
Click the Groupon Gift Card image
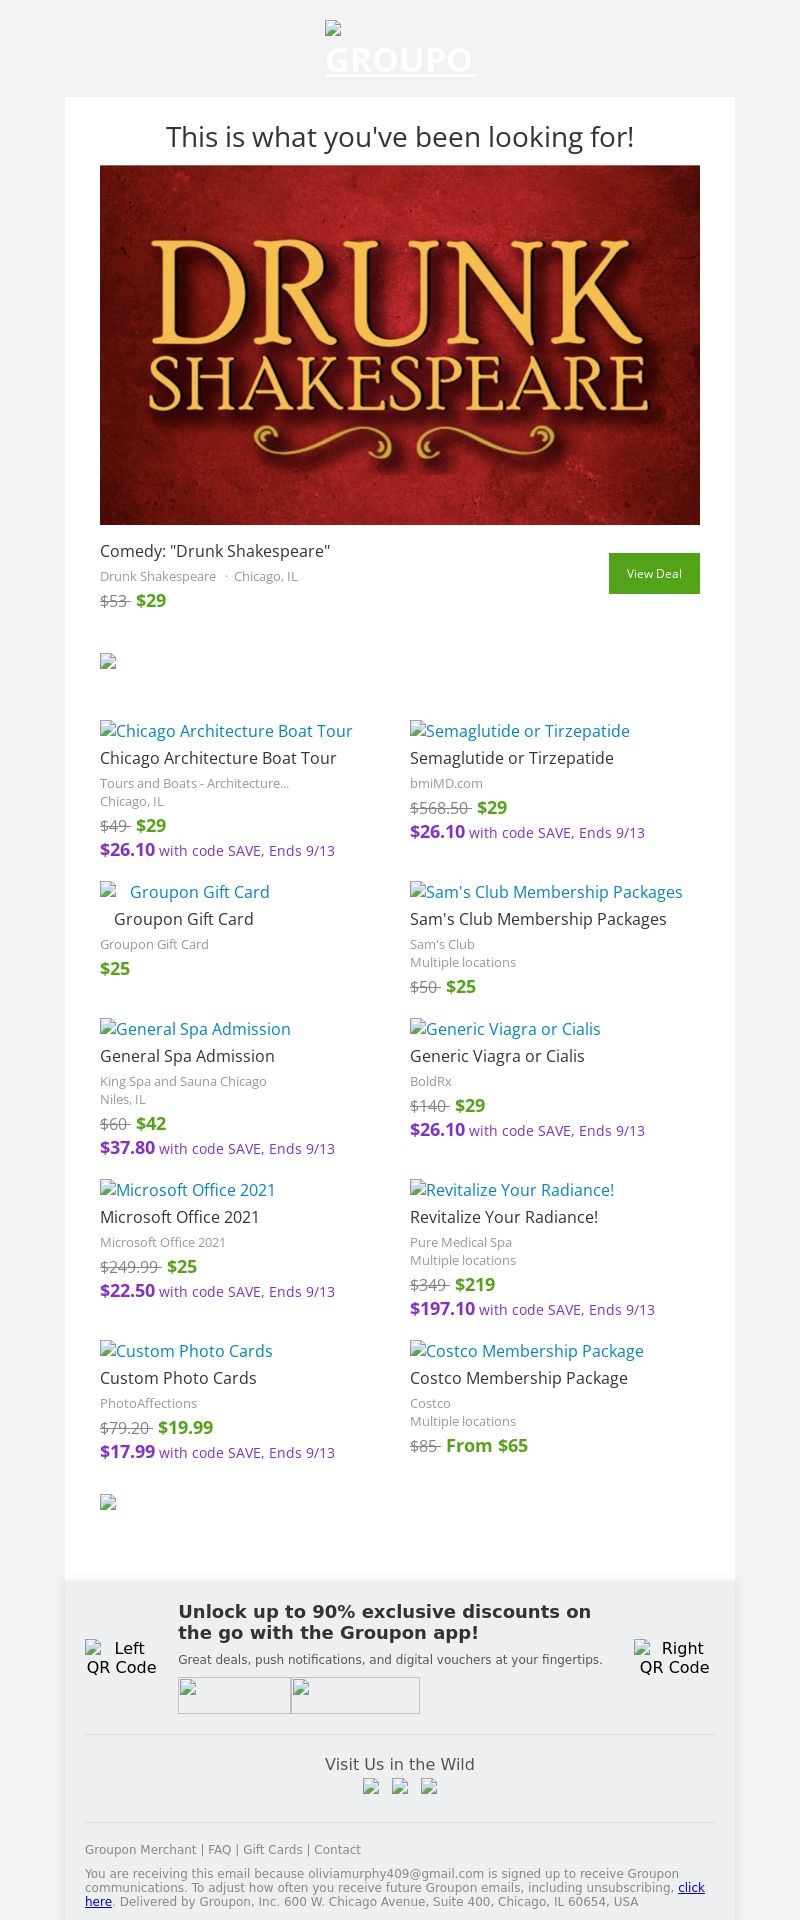coord(185,892)
